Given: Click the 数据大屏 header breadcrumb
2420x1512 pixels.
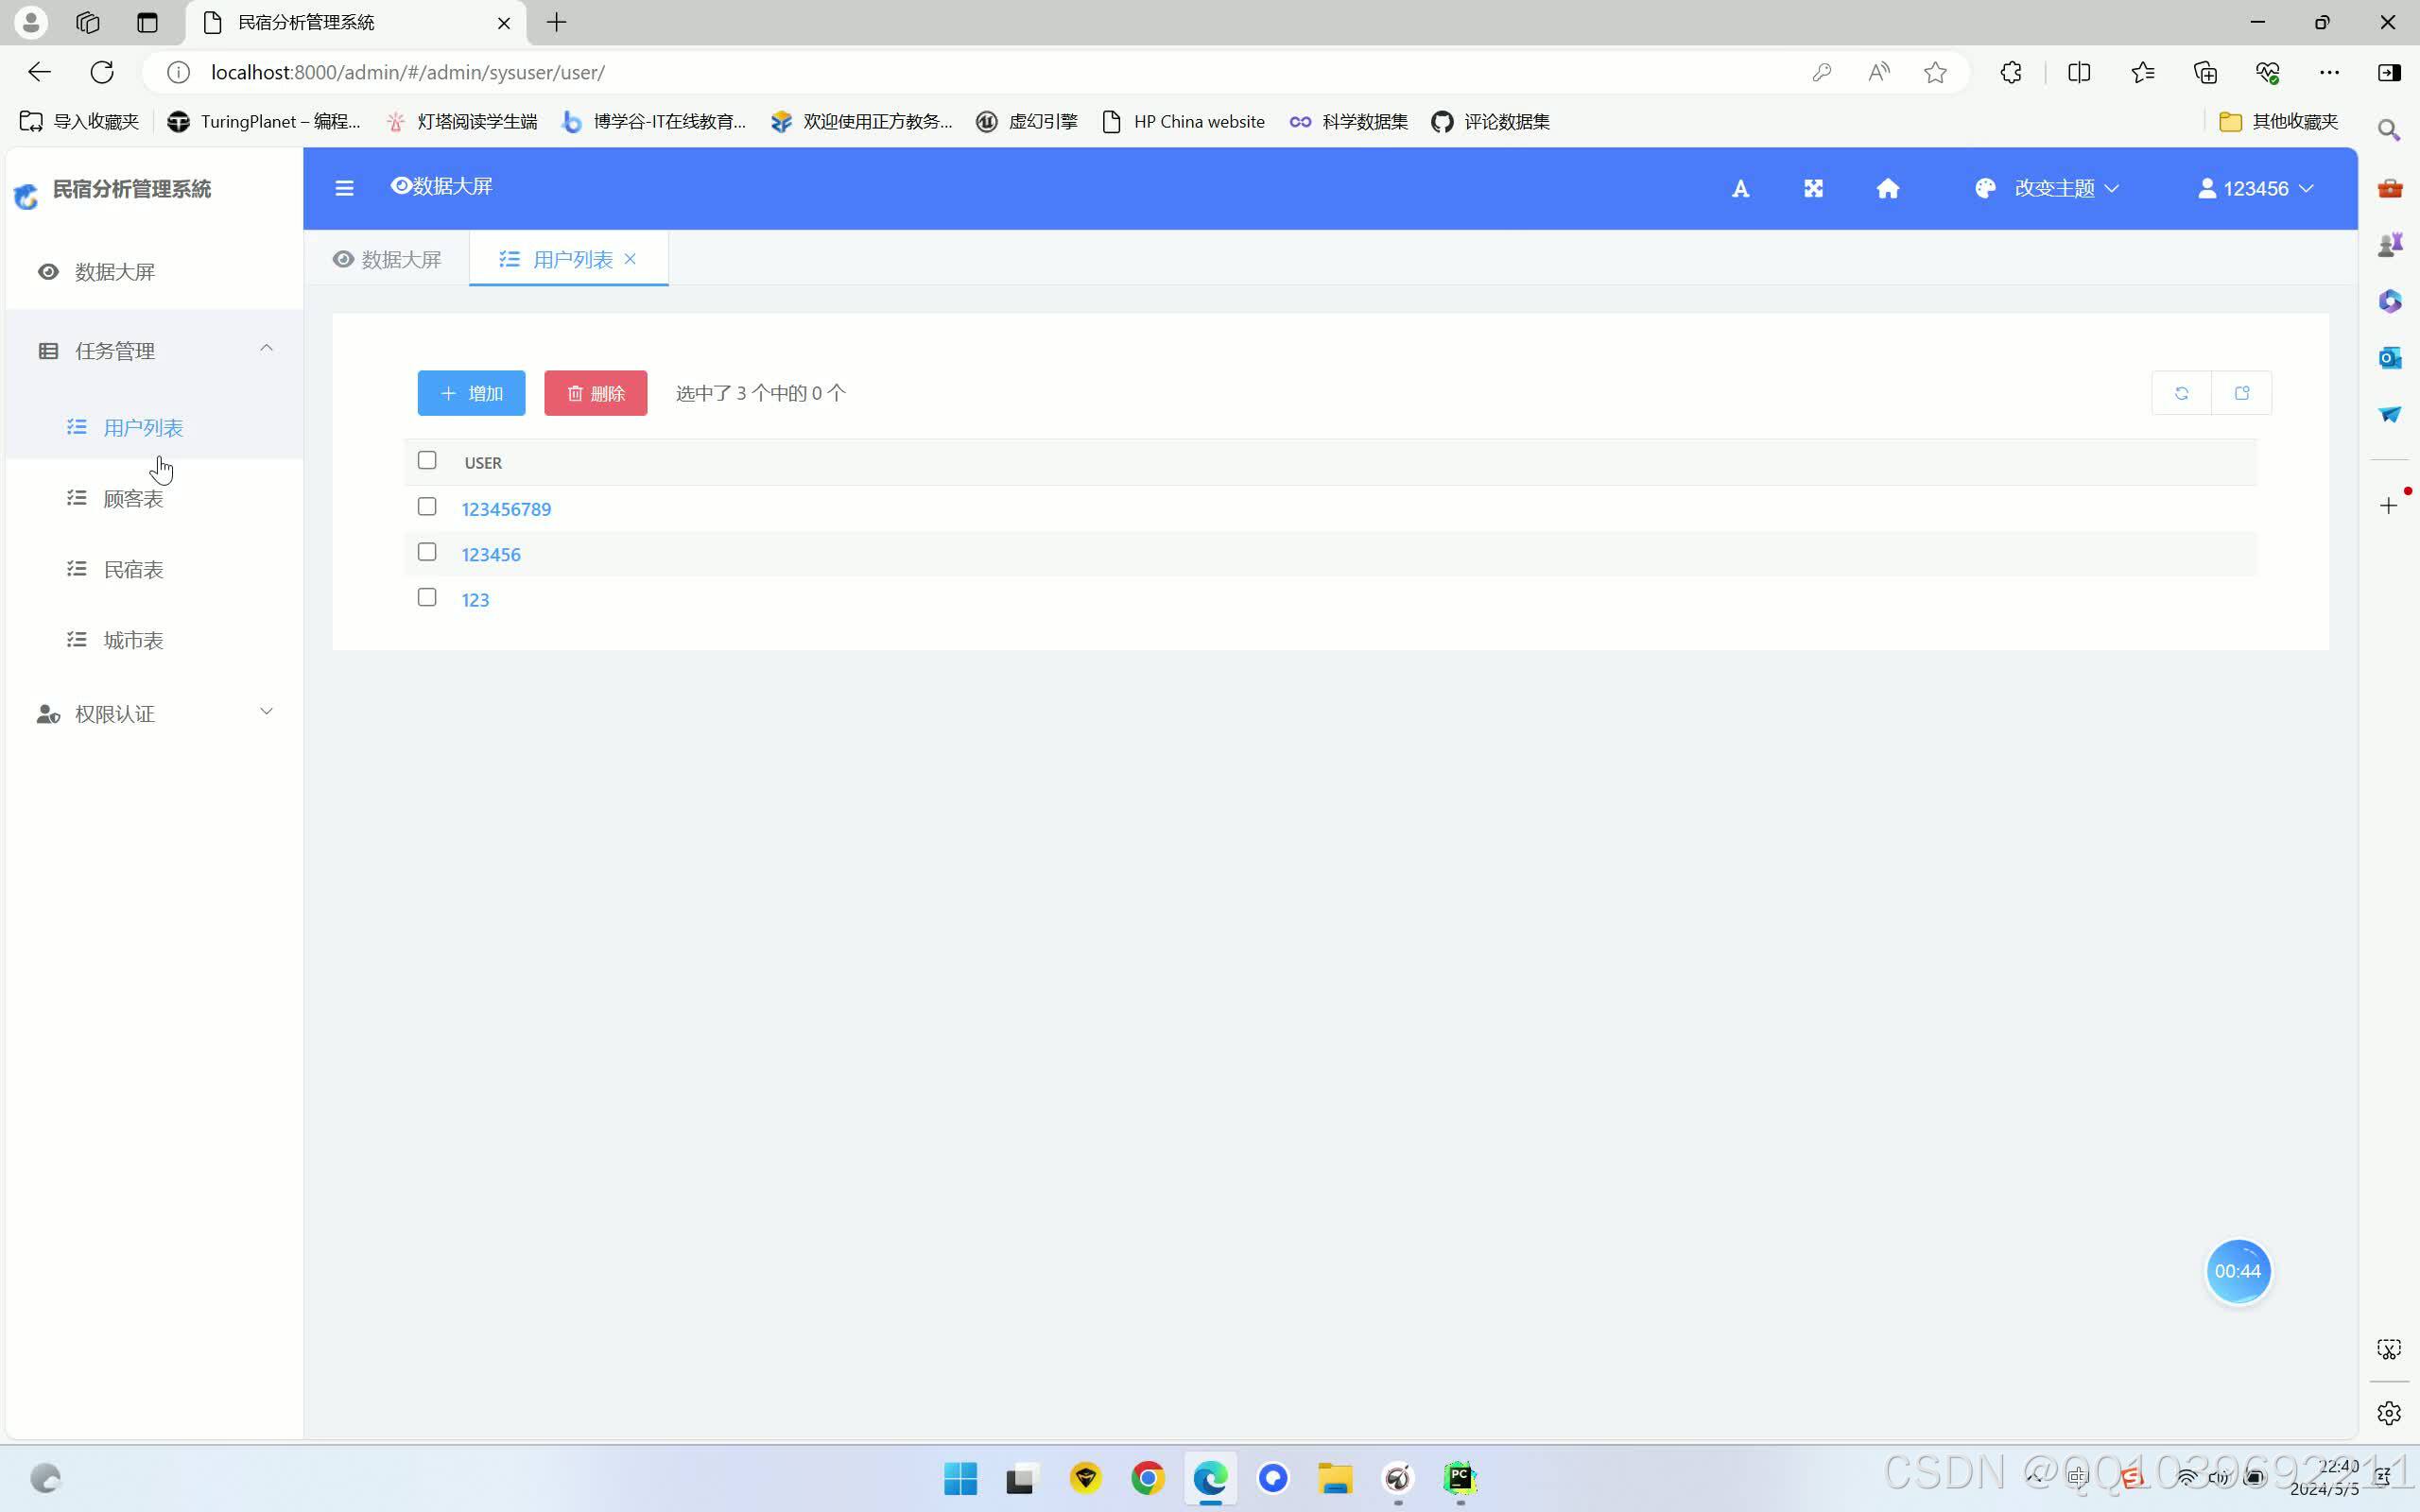Looking at the screenshot, I should point(441,186).
